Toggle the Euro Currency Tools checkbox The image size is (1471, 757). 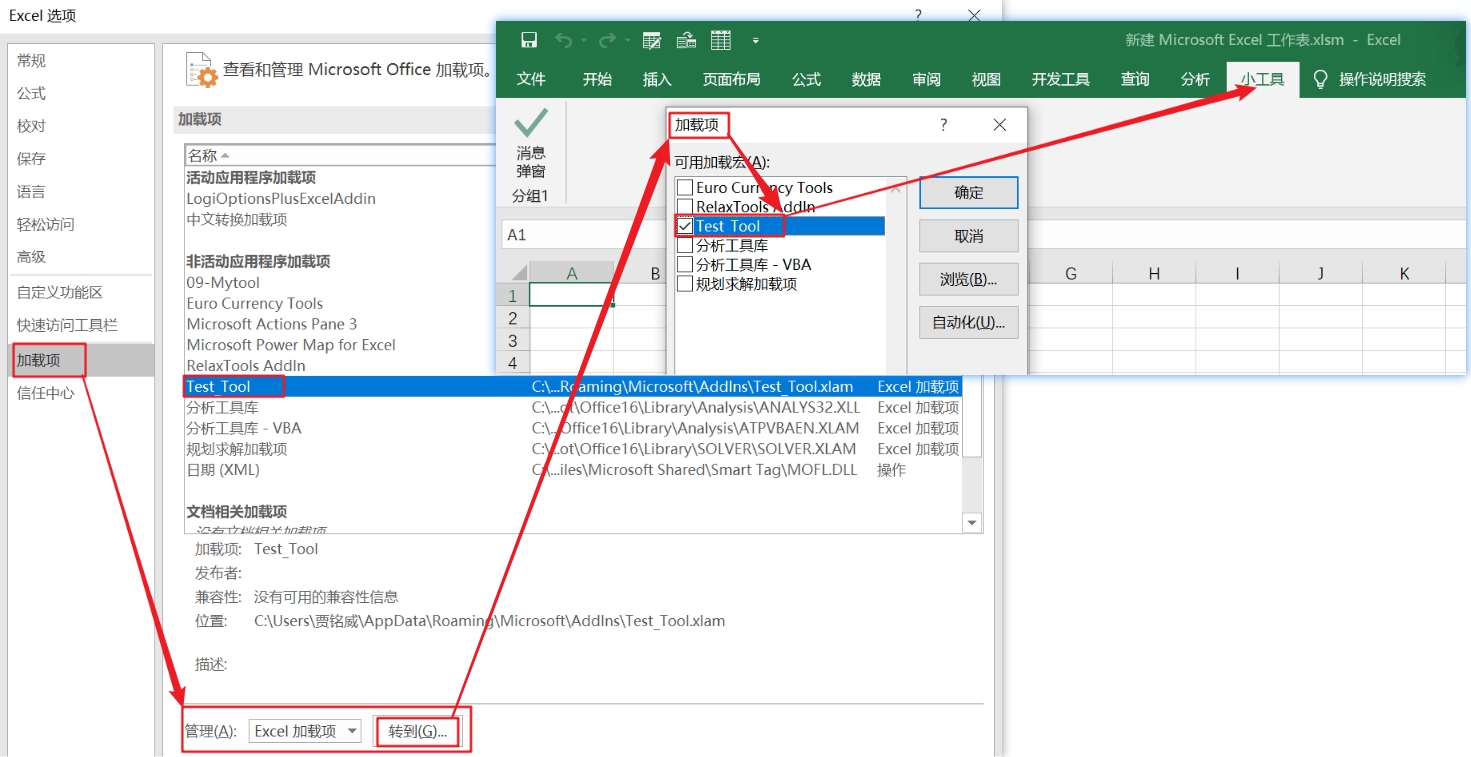(x=685, y=187)
